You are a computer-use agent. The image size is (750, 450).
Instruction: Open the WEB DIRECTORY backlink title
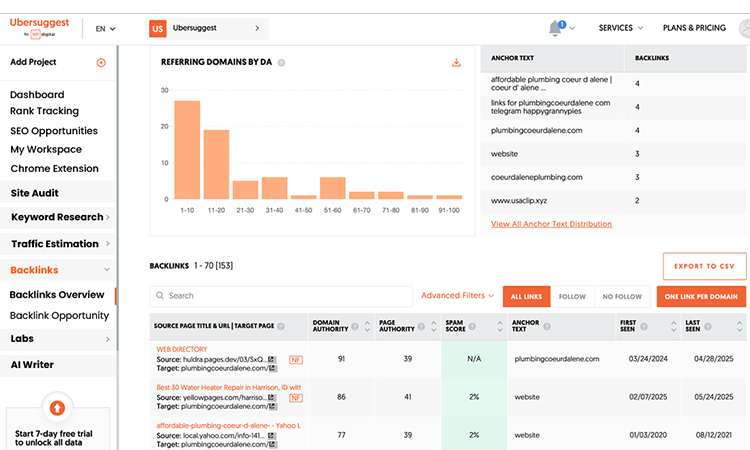tap(182, 350)
